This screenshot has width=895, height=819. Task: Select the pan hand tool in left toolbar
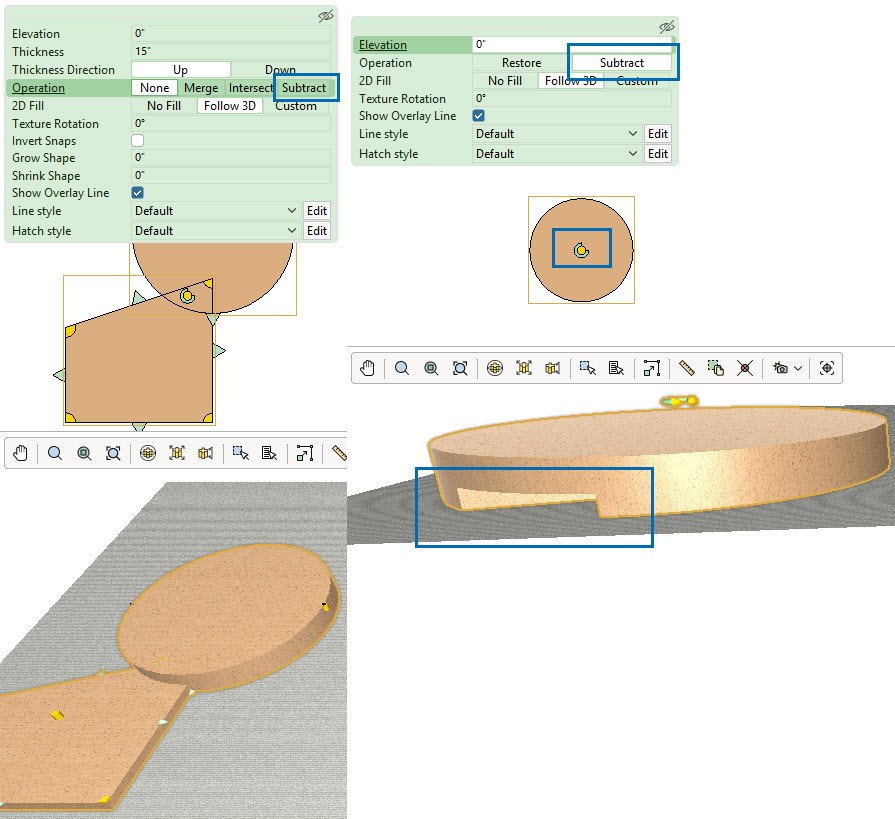click(x=21, y=454)
